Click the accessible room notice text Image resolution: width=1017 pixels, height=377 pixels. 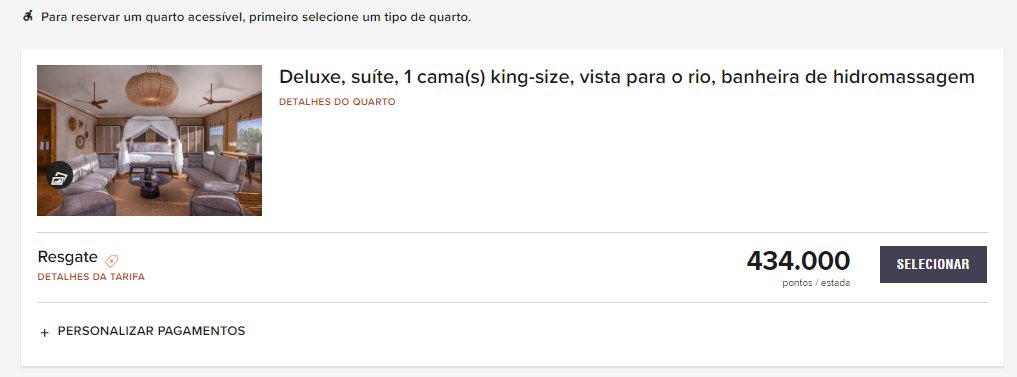tap(256, 17)
